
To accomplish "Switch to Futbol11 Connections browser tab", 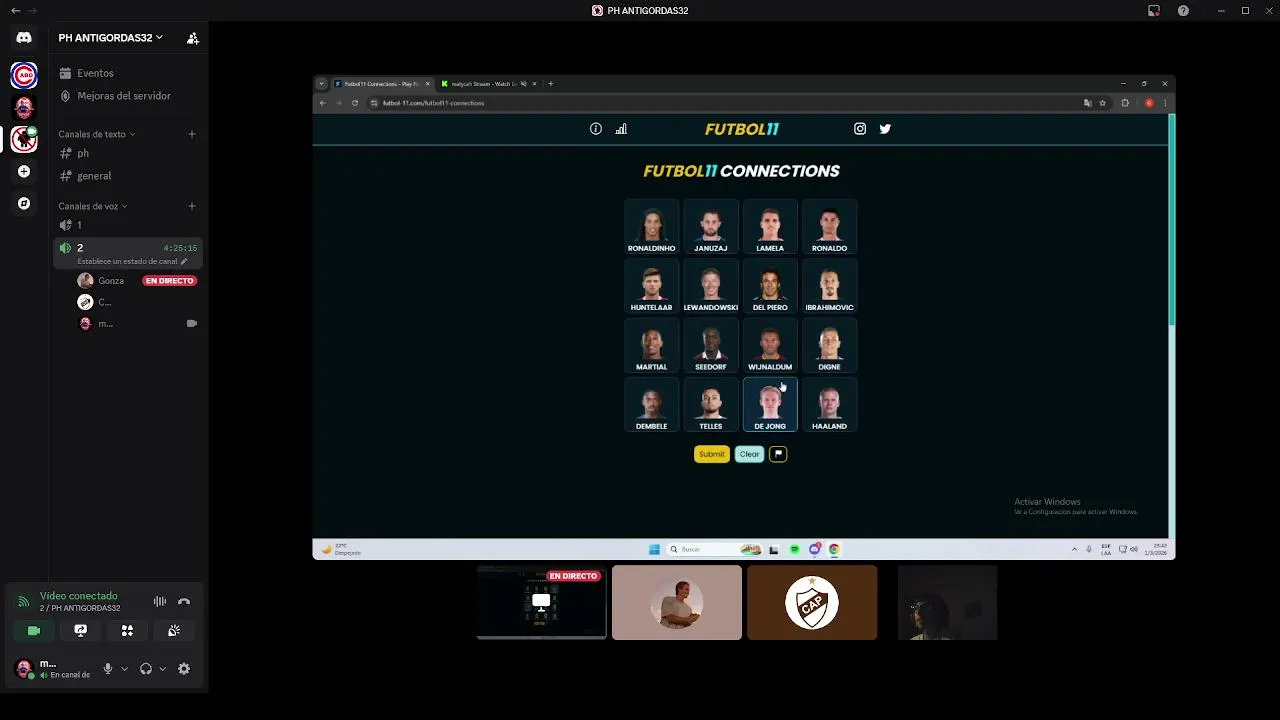I will (382, 84).
